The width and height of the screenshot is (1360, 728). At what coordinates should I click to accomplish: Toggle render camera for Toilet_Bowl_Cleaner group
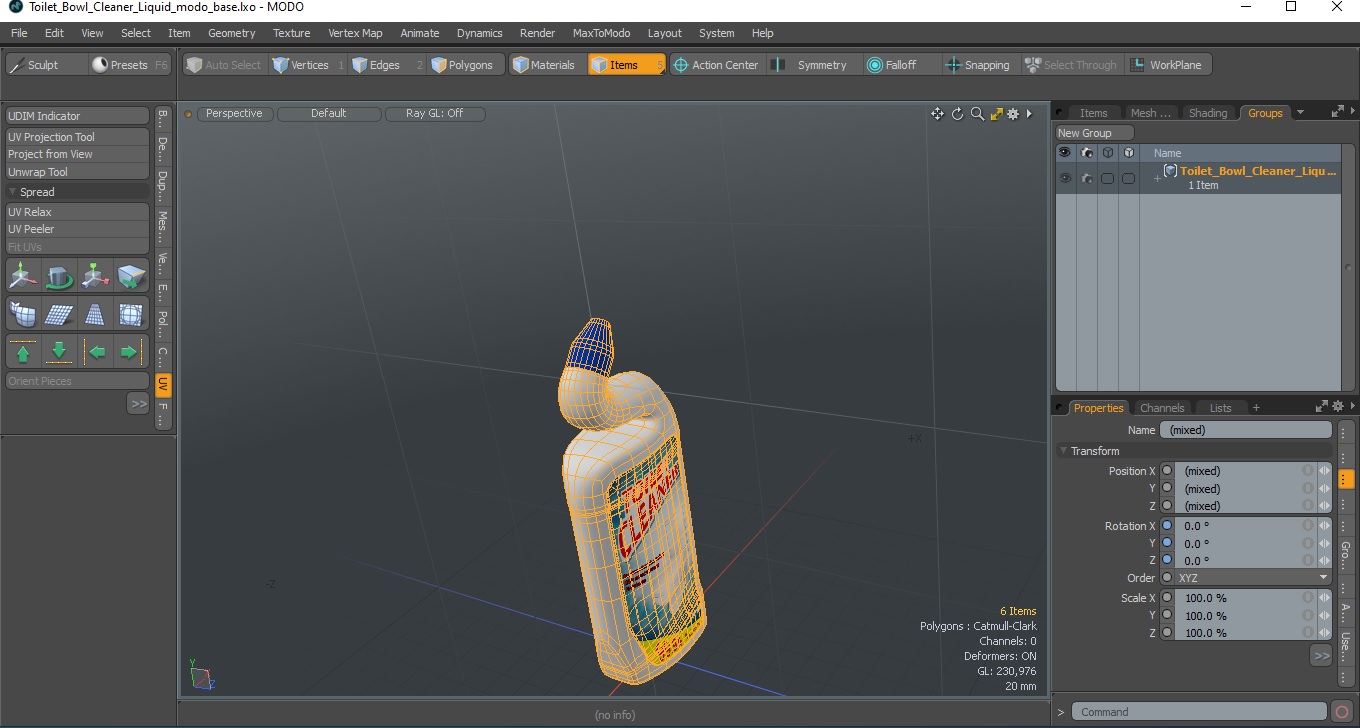[1086, 178]
